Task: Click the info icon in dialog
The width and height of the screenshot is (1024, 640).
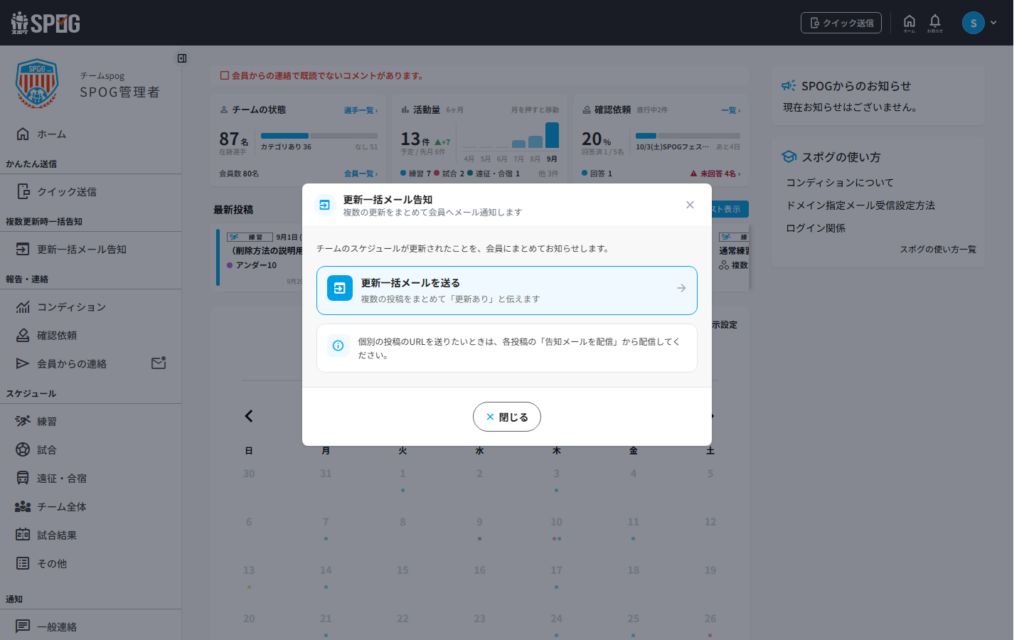Action: point(338,345)
